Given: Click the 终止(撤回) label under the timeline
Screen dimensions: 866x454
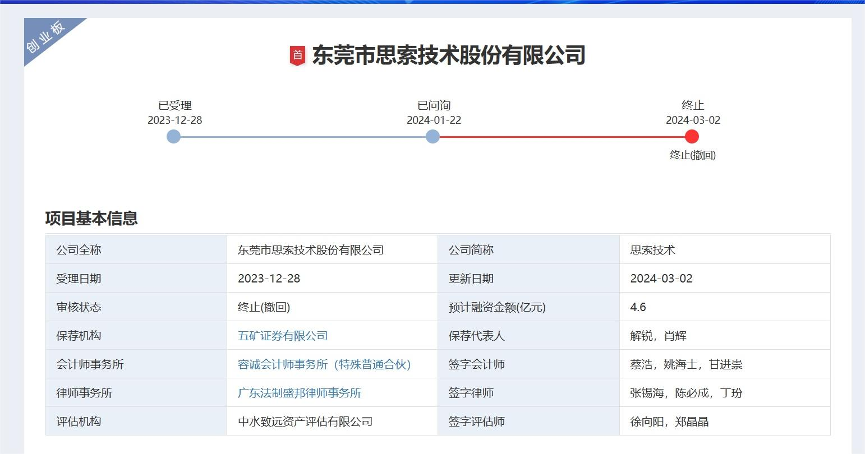Looking at the screenshot, I should (x=693, y=155).
